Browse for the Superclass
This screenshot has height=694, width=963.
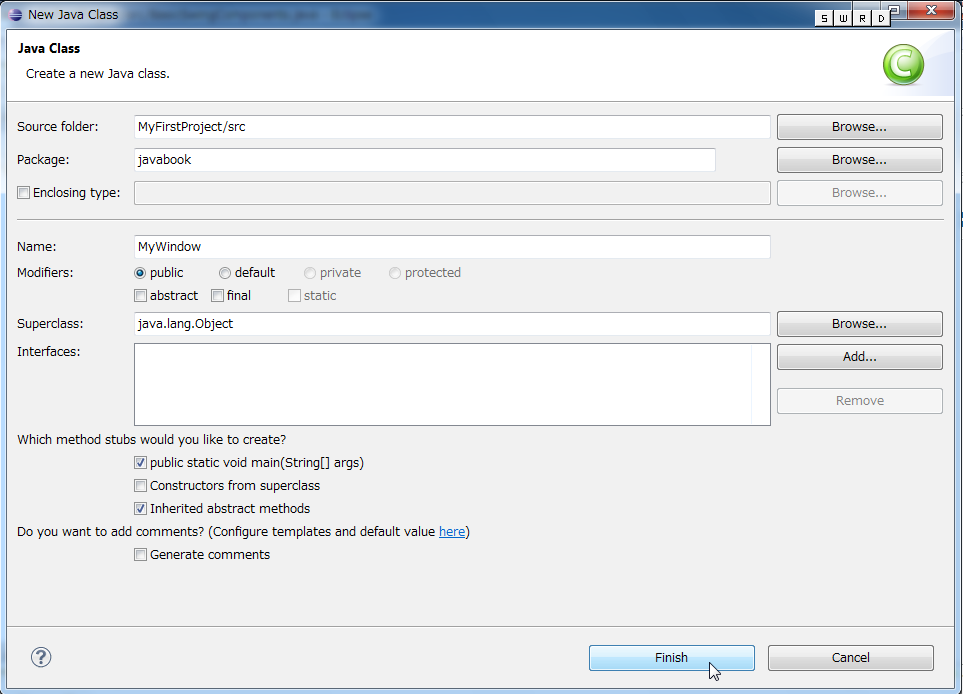tap(859, 324)
